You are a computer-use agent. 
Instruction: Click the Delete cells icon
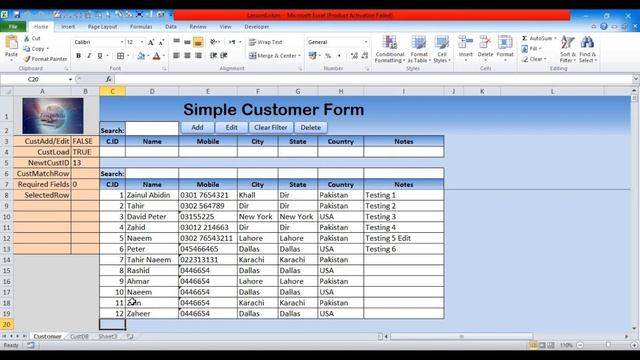pyautogui.click(x=485, y=42)
